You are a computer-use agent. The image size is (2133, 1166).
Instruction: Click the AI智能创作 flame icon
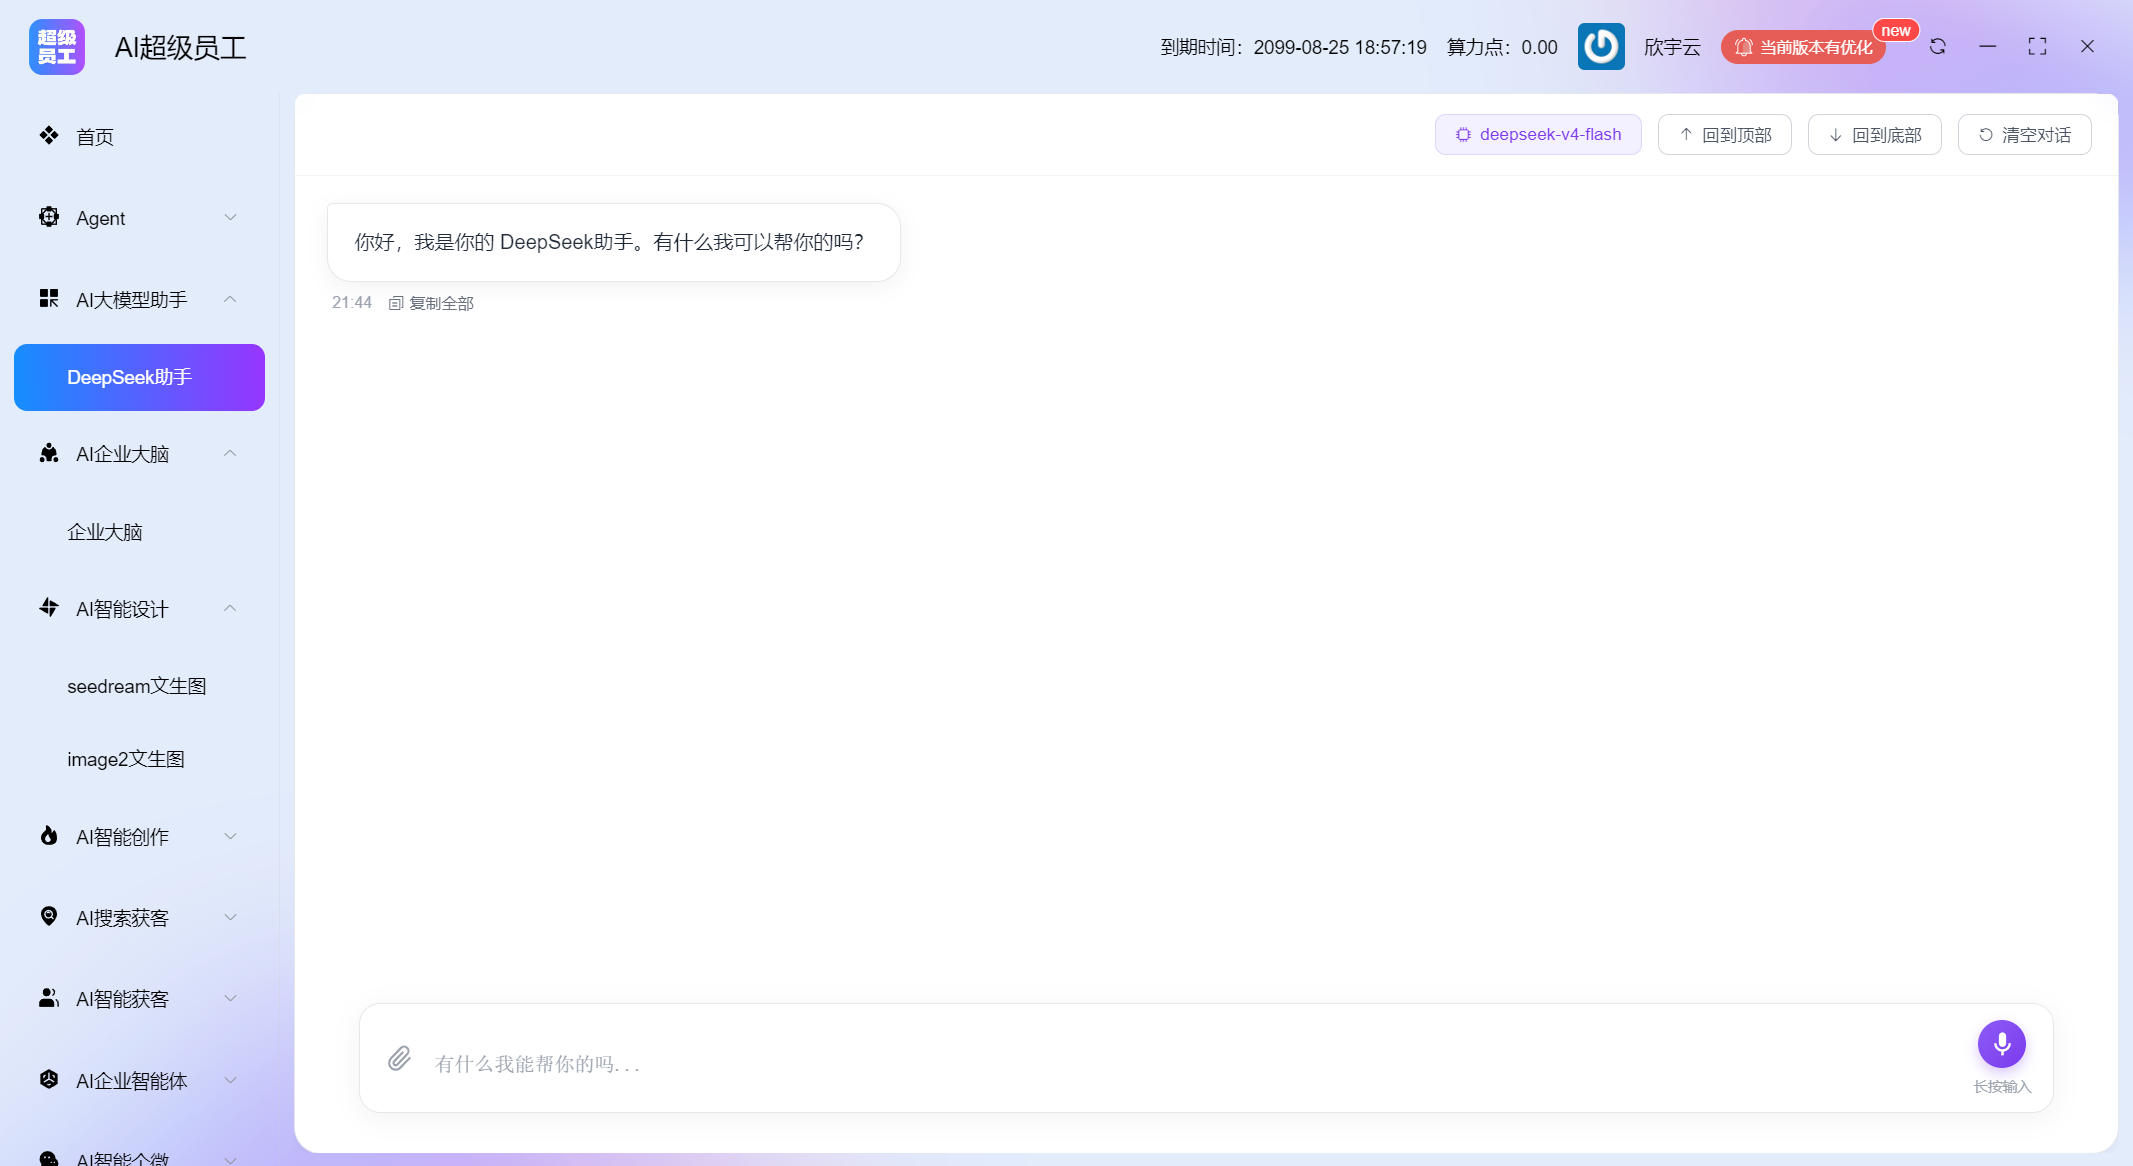tap(48, 836)
